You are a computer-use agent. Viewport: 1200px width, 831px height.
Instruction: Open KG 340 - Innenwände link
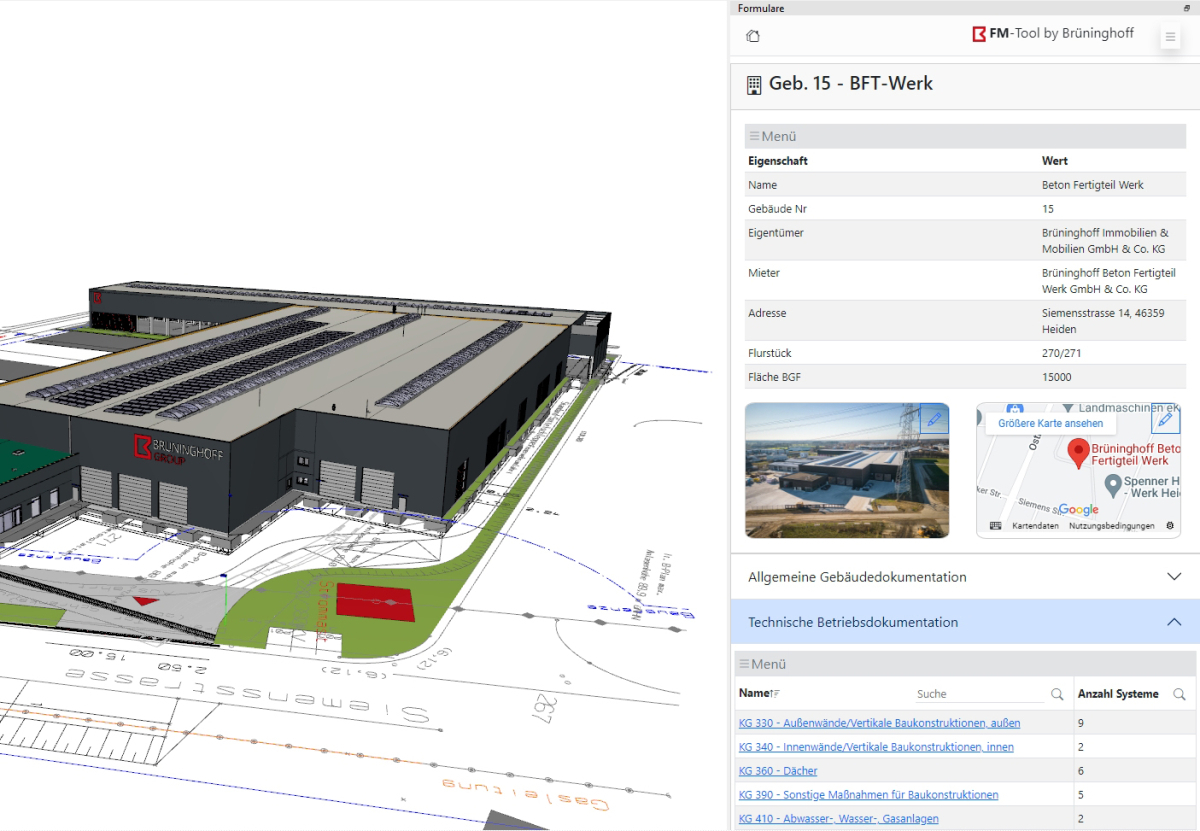click(876, 747)
